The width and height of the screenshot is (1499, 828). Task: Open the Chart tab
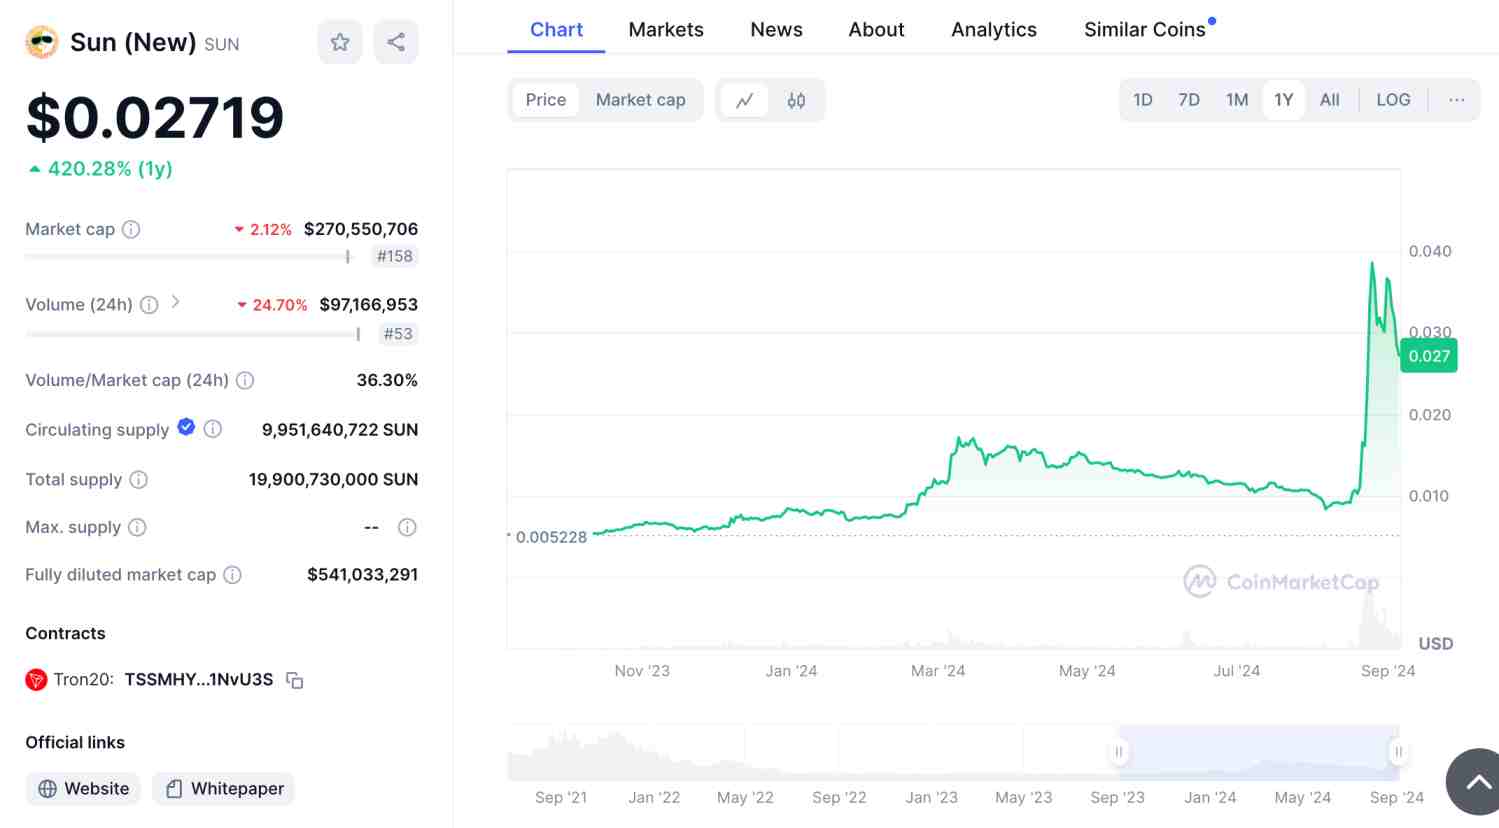[x=556, y=30]
